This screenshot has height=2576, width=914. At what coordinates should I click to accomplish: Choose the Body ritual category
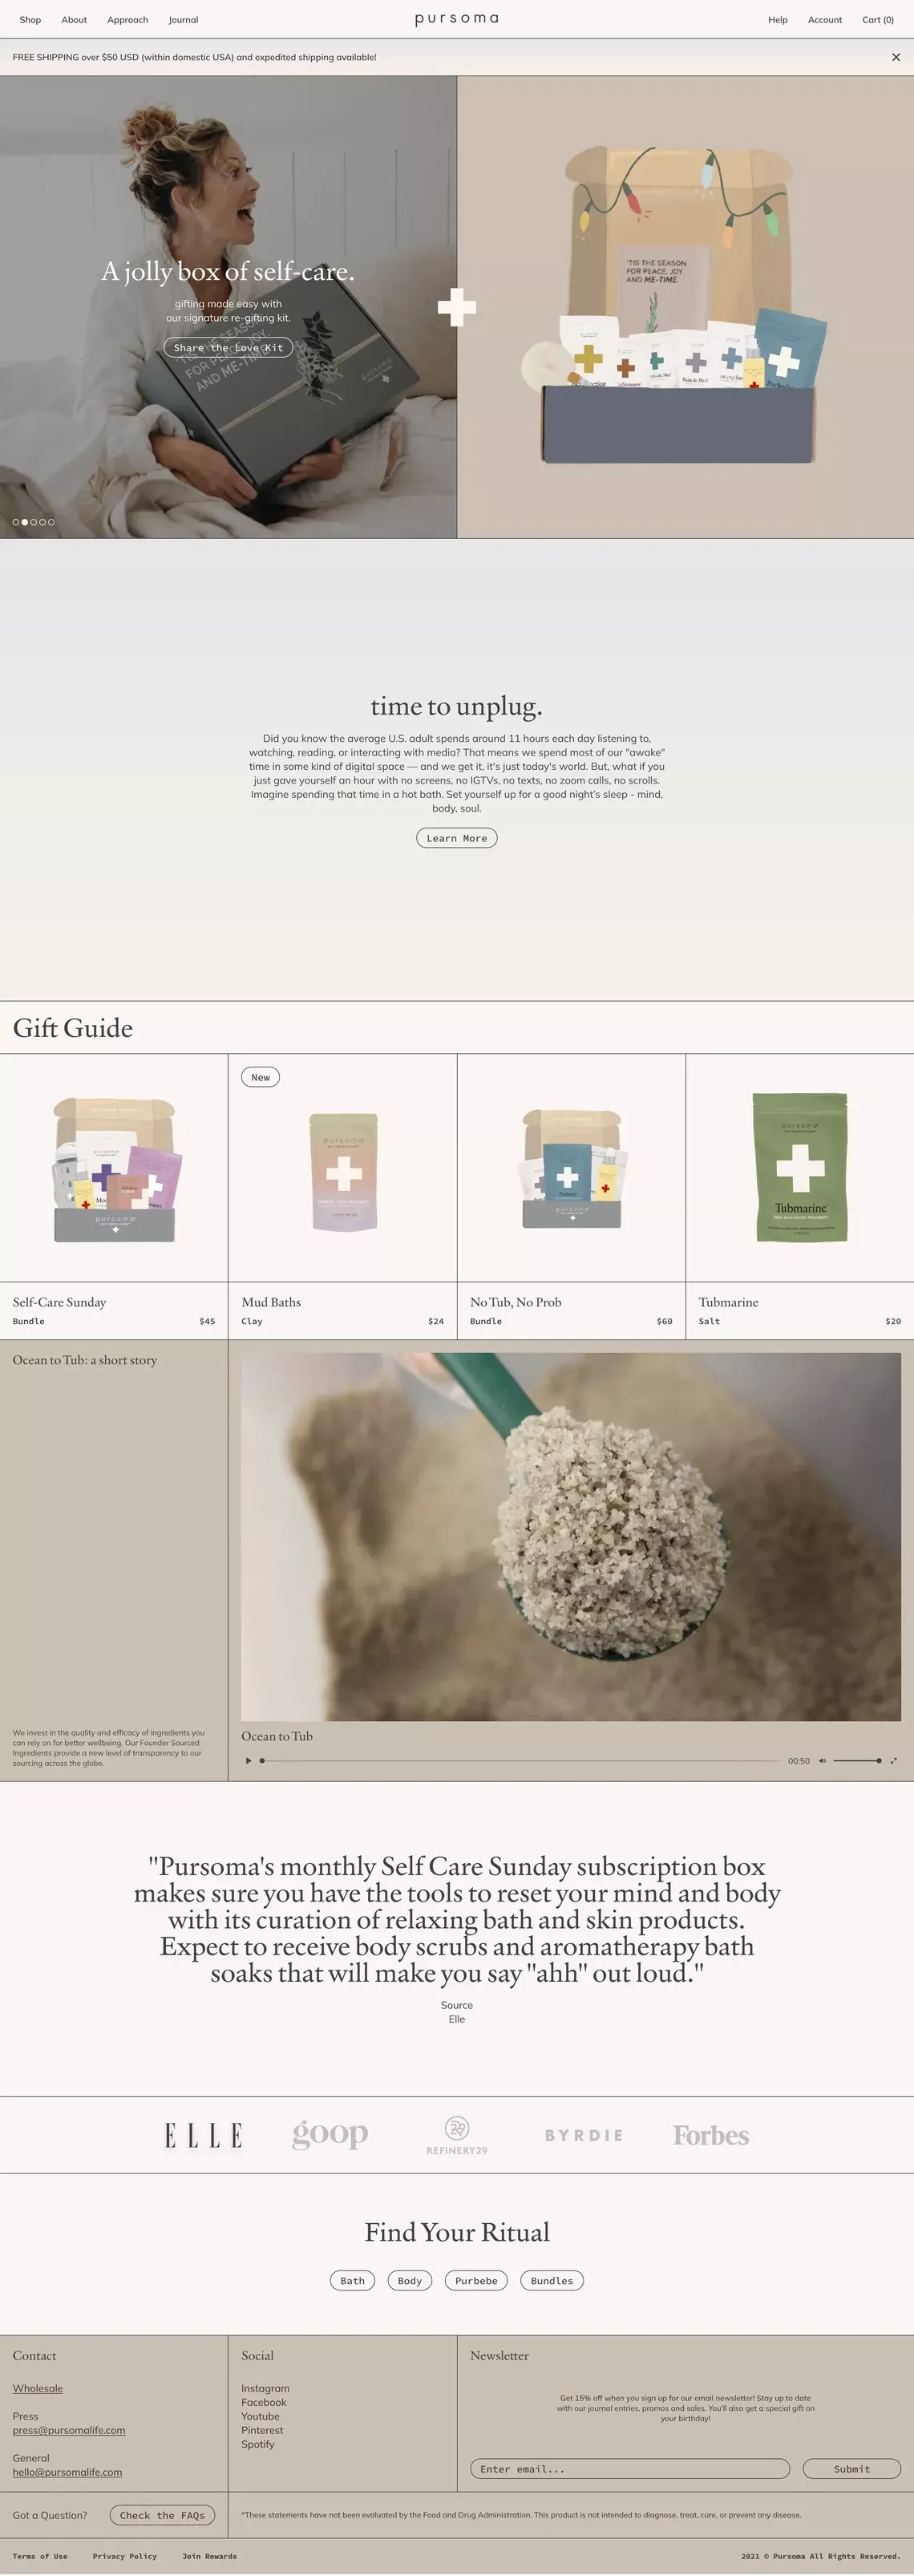[x=410, y=2281]
